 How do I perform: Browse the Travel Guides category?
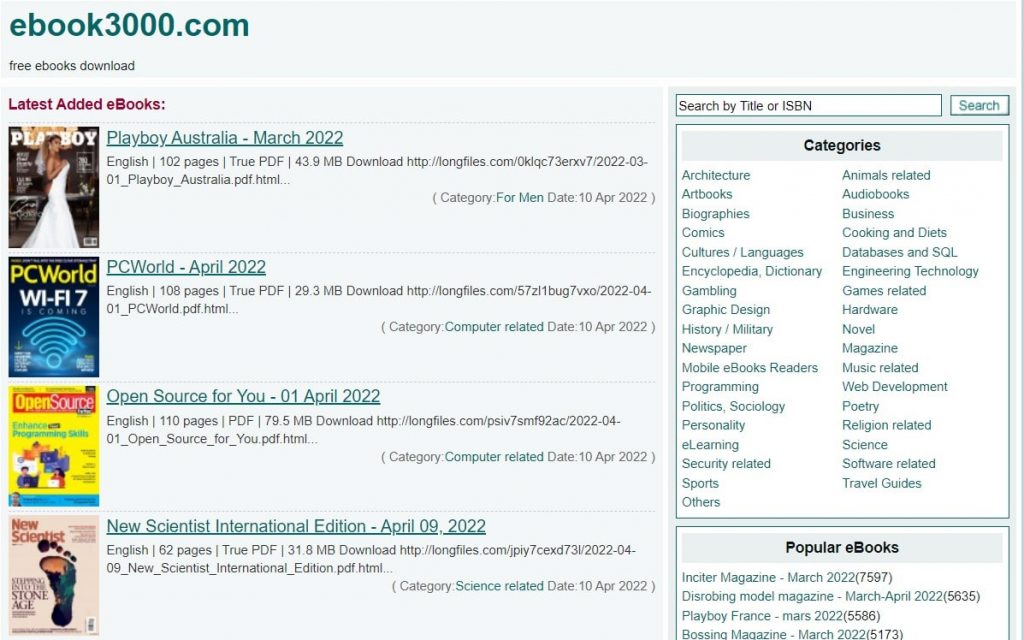[x=881, y=483]
